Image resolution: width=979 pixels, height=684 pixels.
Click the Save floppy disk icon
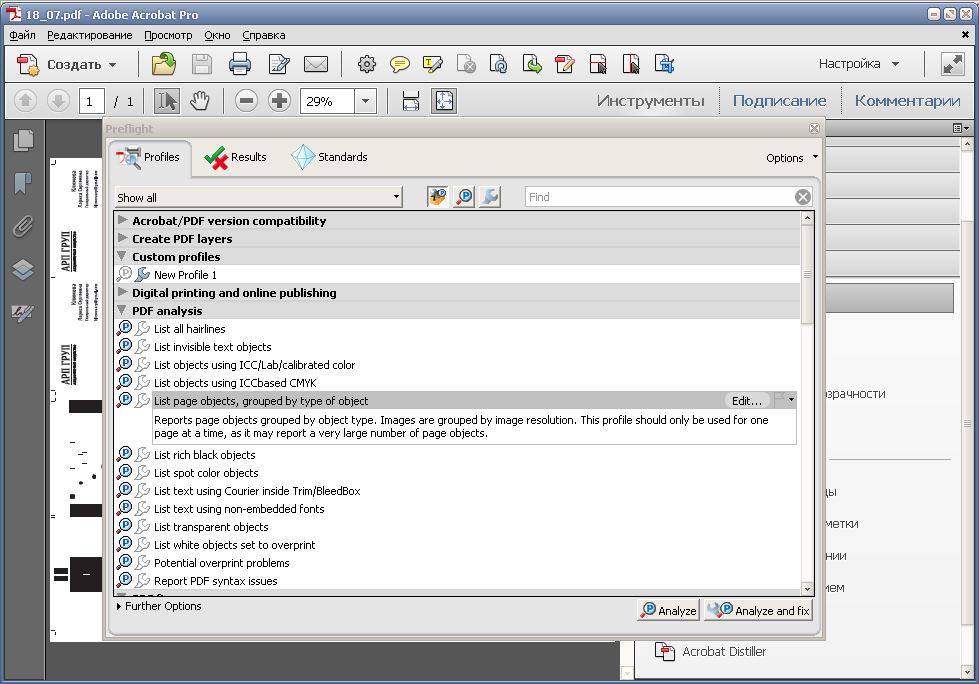click(202, 64)
